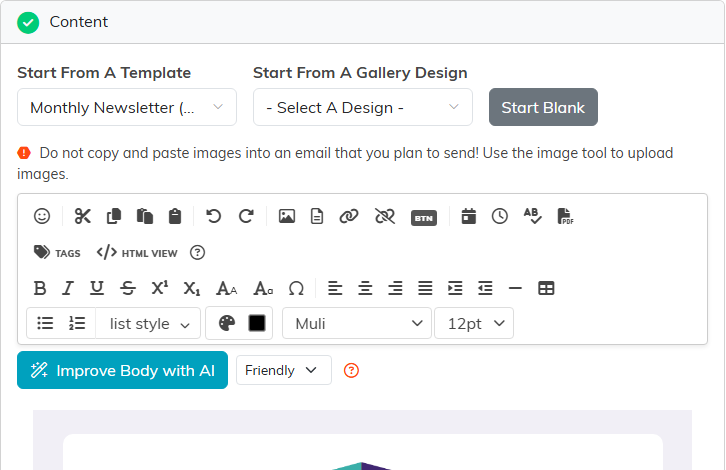Insert date with calendar icon

pos(469,216)
